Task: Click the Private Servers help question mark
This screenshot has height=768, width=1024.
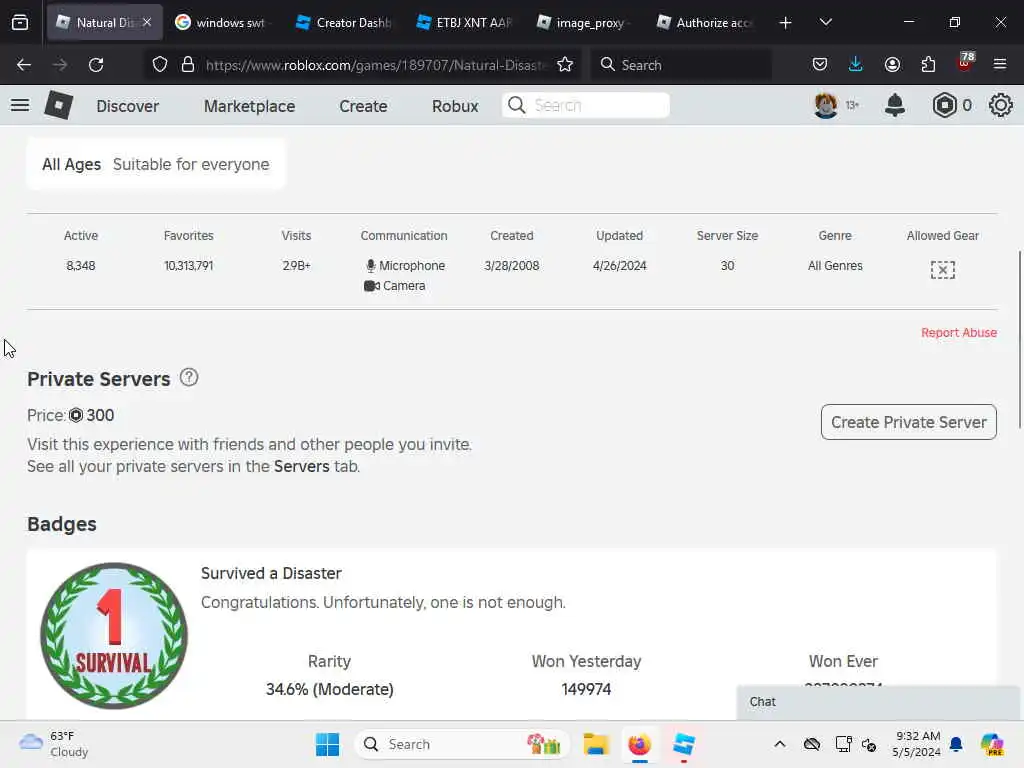Action: [x=189, y=377]
